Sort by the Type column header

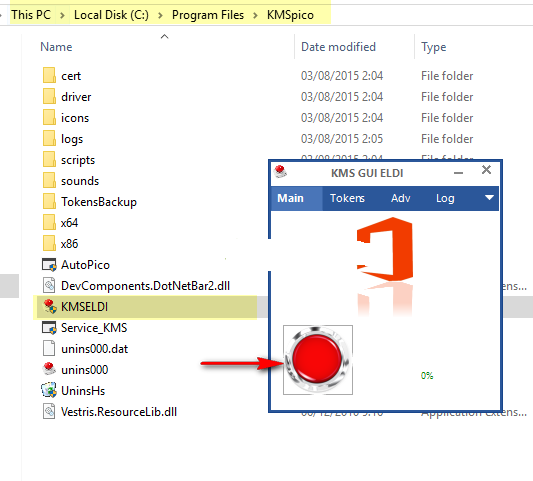(x=433, y=47)
